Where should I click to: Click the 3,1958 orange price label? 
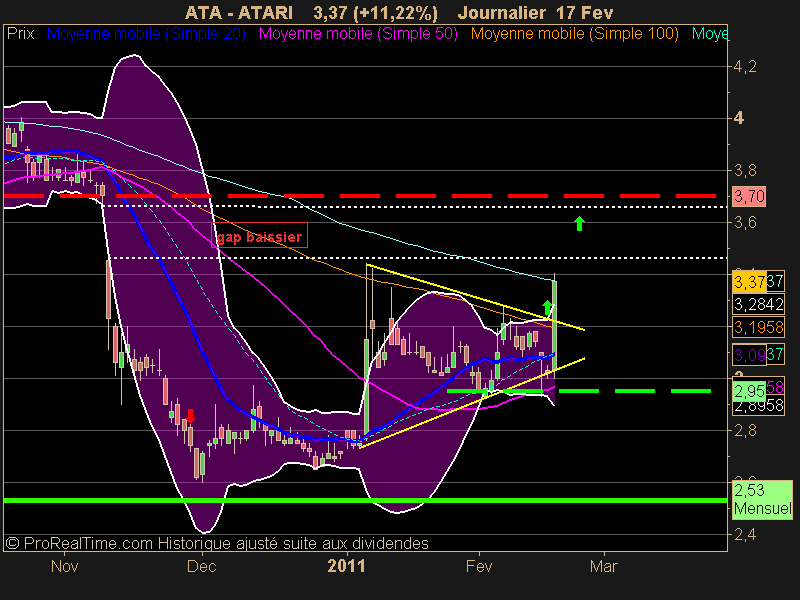click(758, 327)
